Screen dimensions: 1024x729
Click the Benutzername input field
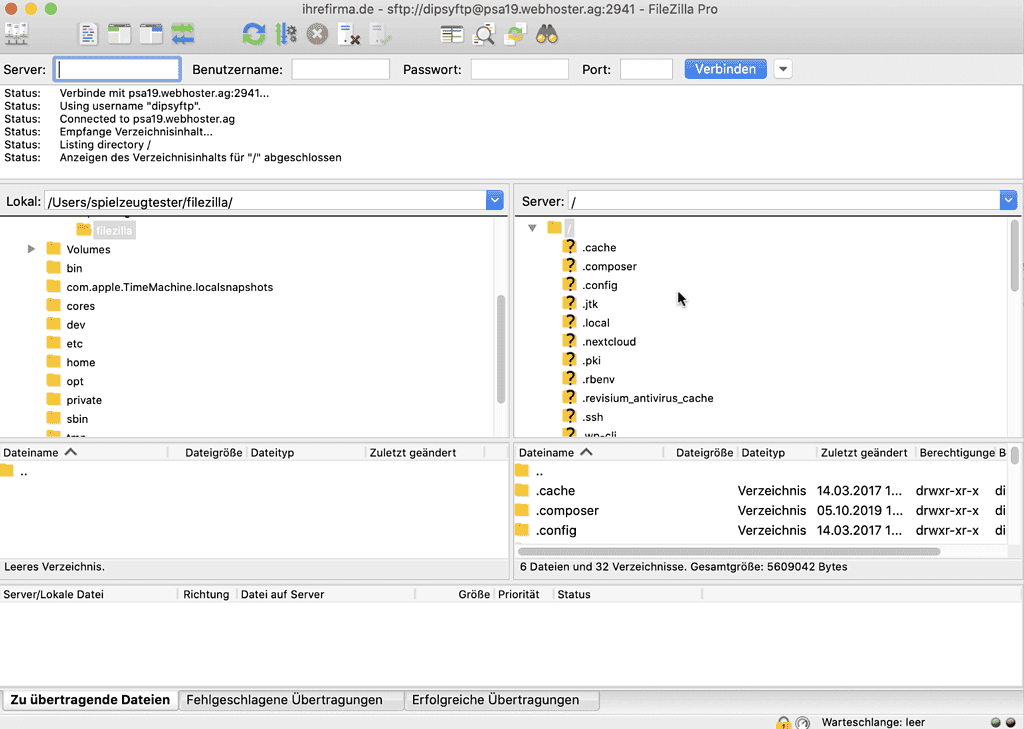click(340, 69)
